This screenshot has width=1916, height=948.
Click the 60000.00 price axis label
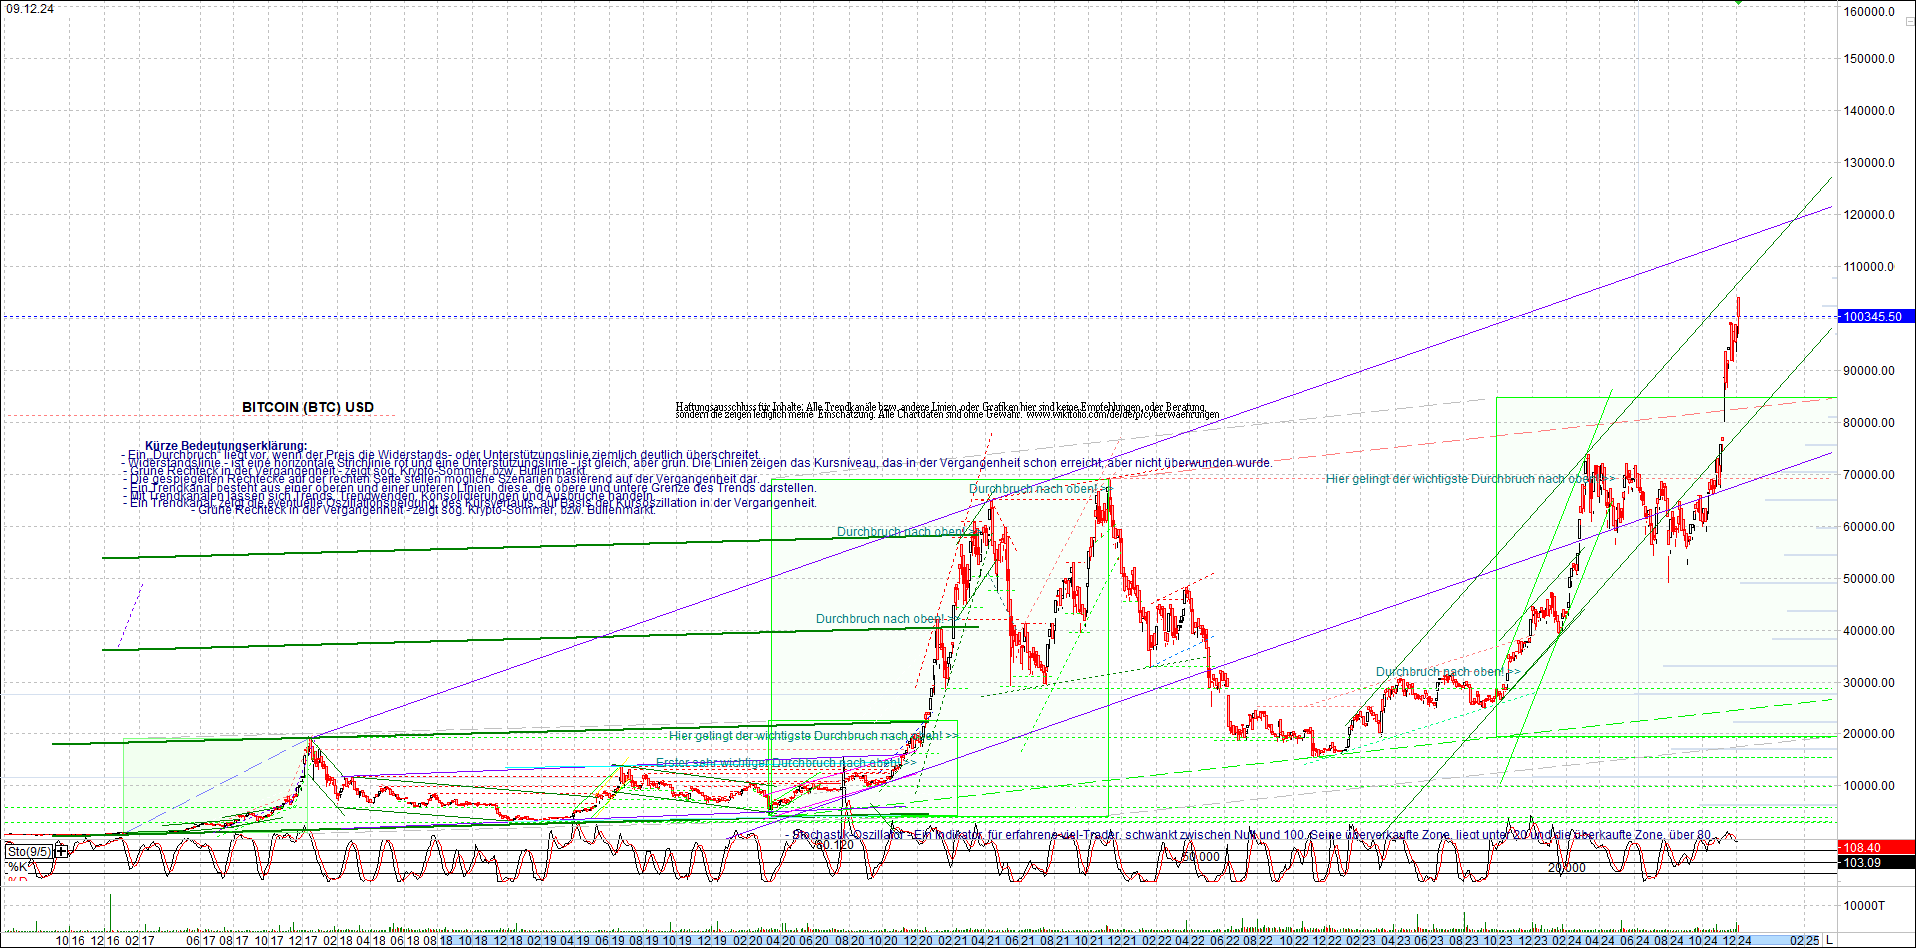pyautogui.click(x=1869, y=527)
